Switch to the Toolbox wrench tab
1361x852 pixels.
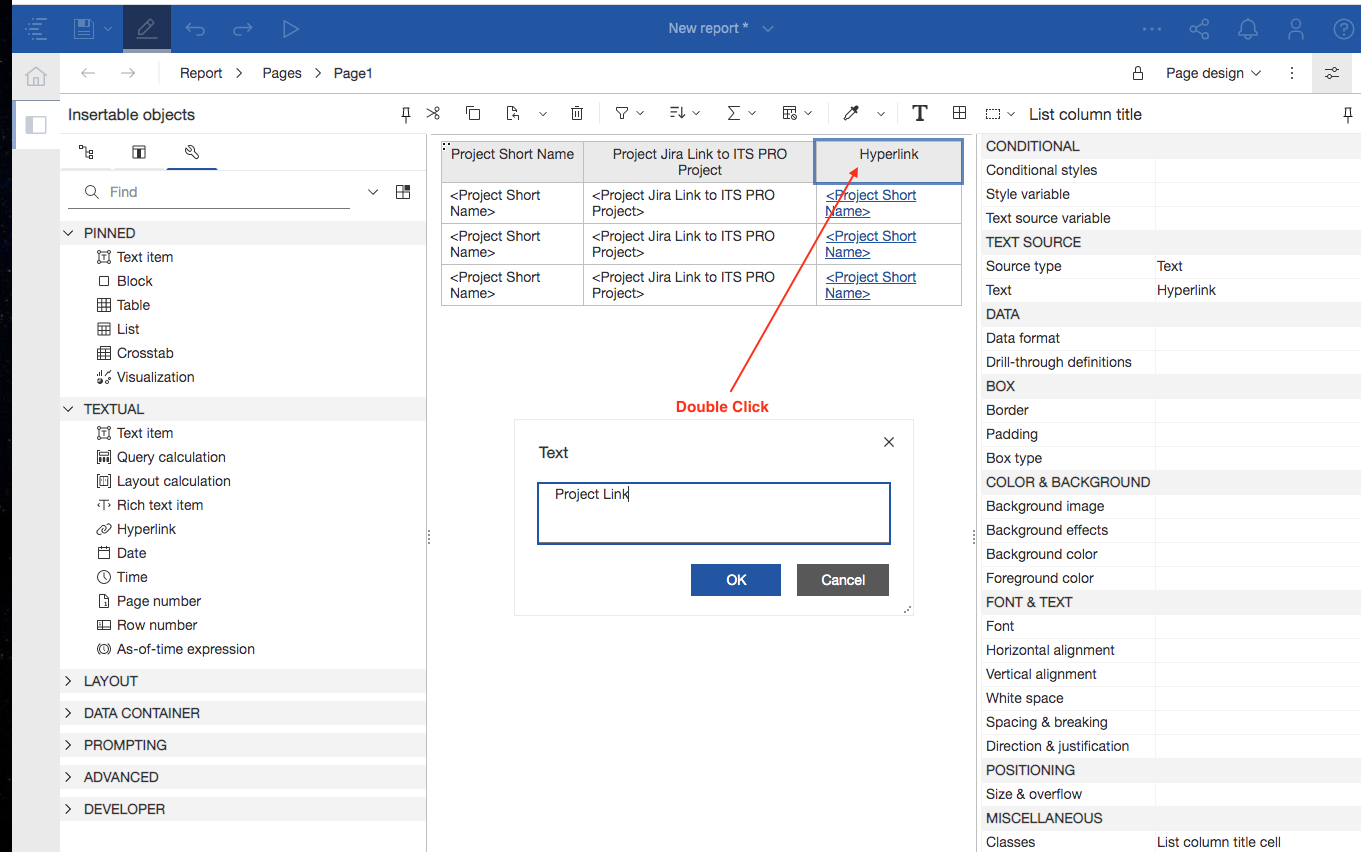point(192,153)
